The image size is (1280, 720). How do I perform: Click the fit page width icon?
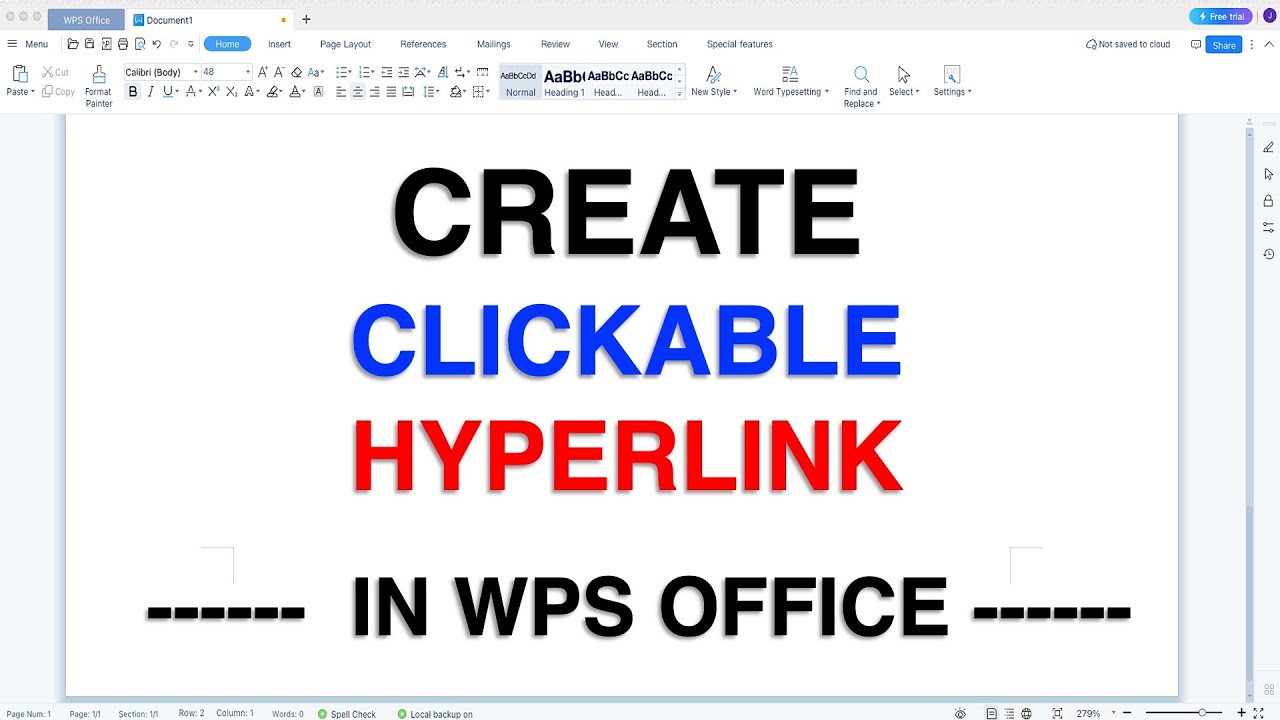pyautogui.click(x=1057, y=713)
